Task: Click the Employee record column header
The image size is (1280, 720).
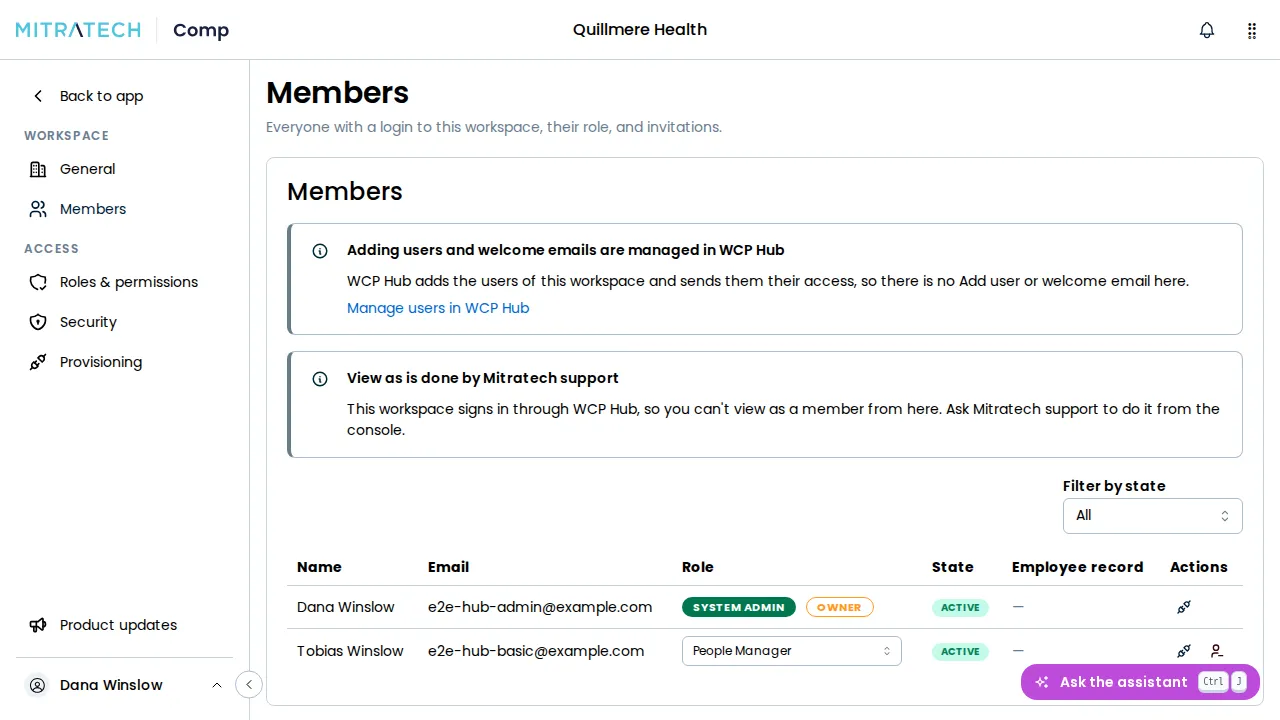Action: click(1077, 567)
